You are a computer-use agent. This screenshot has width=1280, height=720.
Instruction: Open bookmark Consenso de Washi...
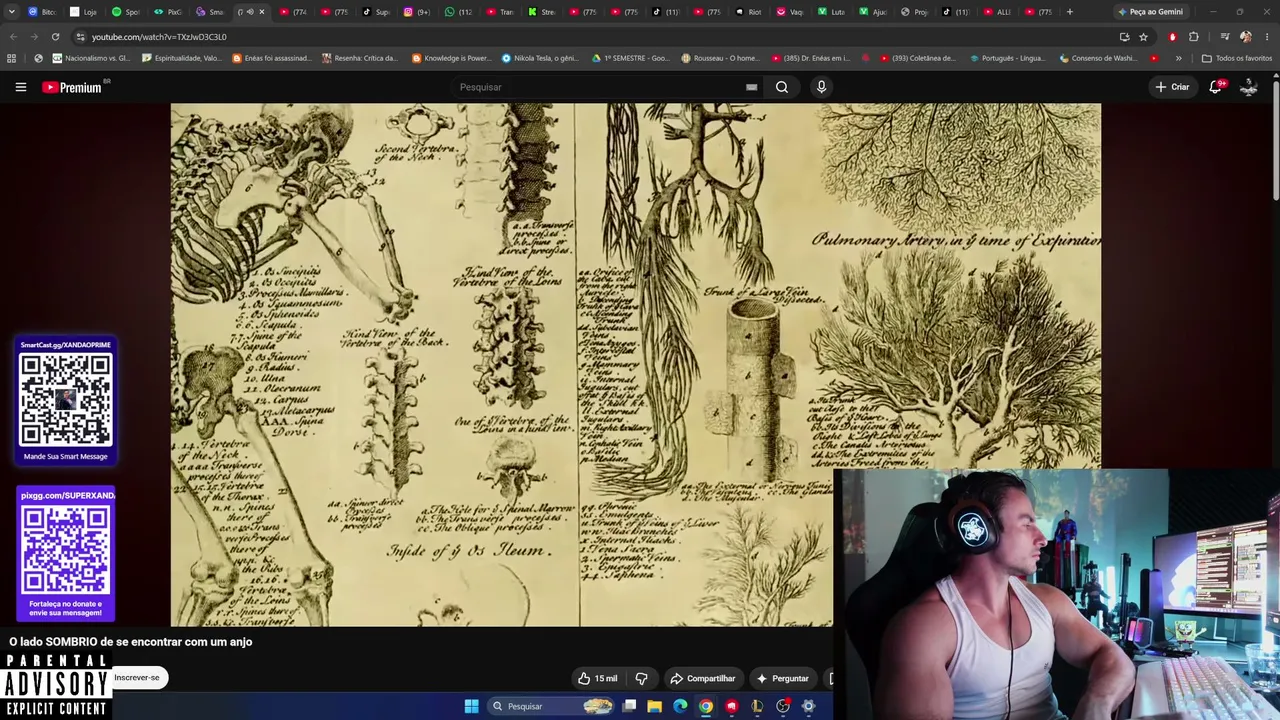(1097, 58)
